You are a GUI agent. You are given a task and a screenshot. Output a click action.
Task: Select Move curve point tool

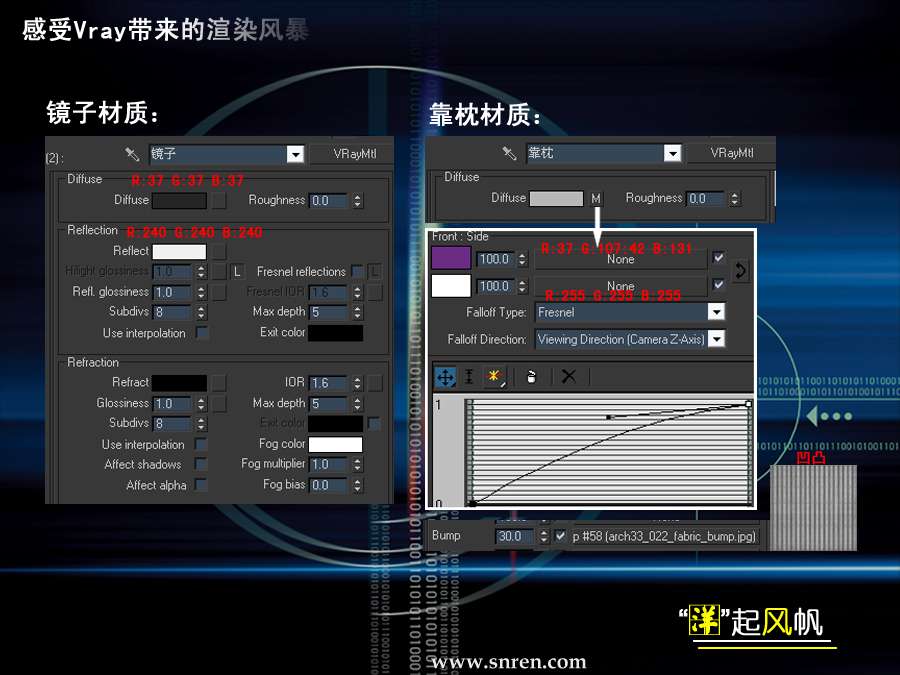coord(445,377)
